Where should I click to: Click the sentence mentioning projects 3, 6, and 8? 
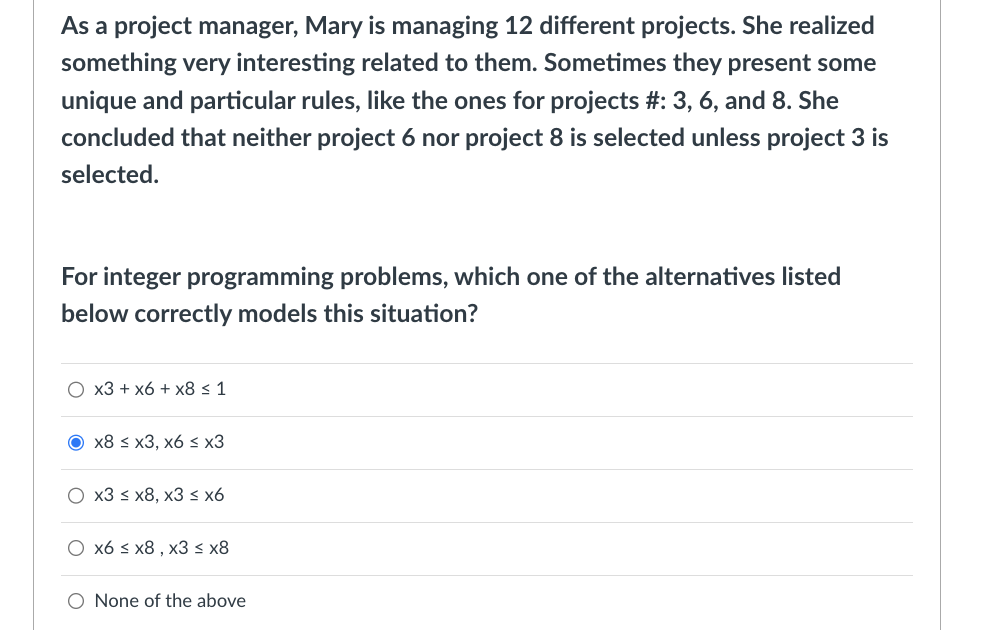coord(470,100)
